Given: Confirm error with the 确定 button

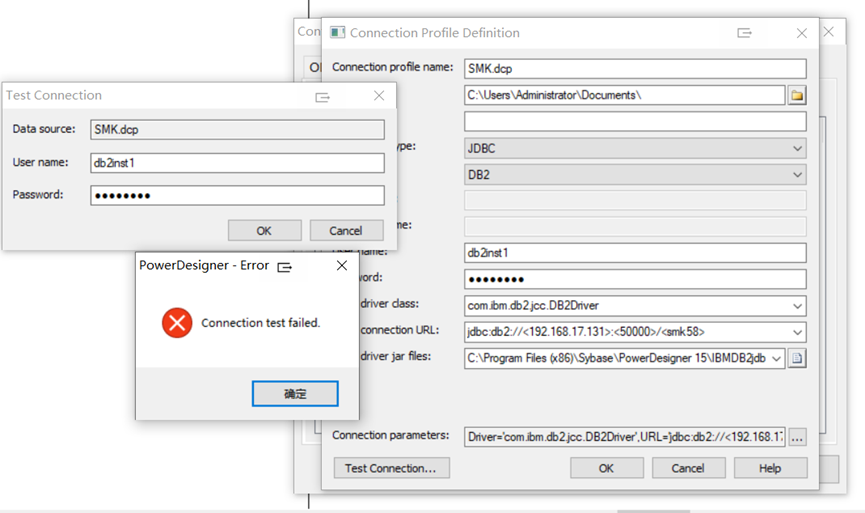Looking at the screenshot, I should 295,394.
